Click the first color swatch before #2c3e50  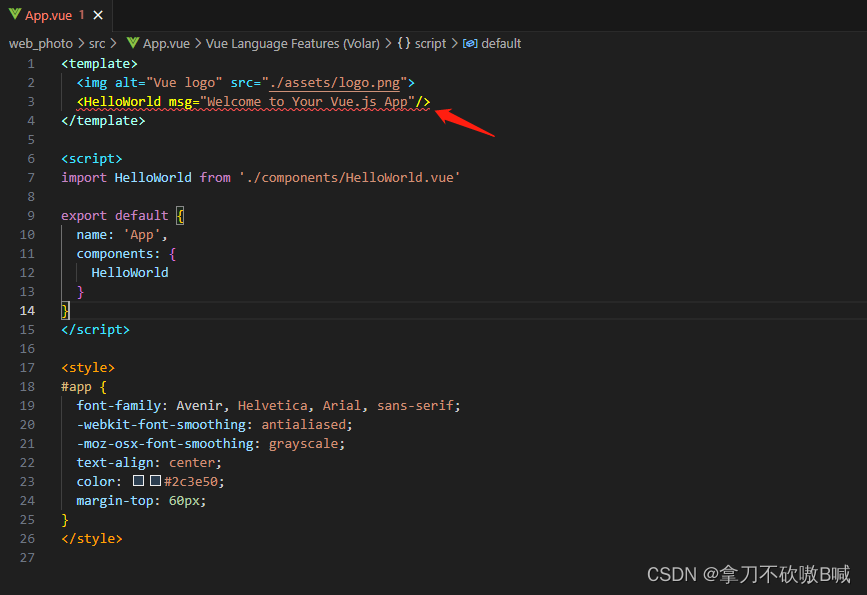click(138, 481)
